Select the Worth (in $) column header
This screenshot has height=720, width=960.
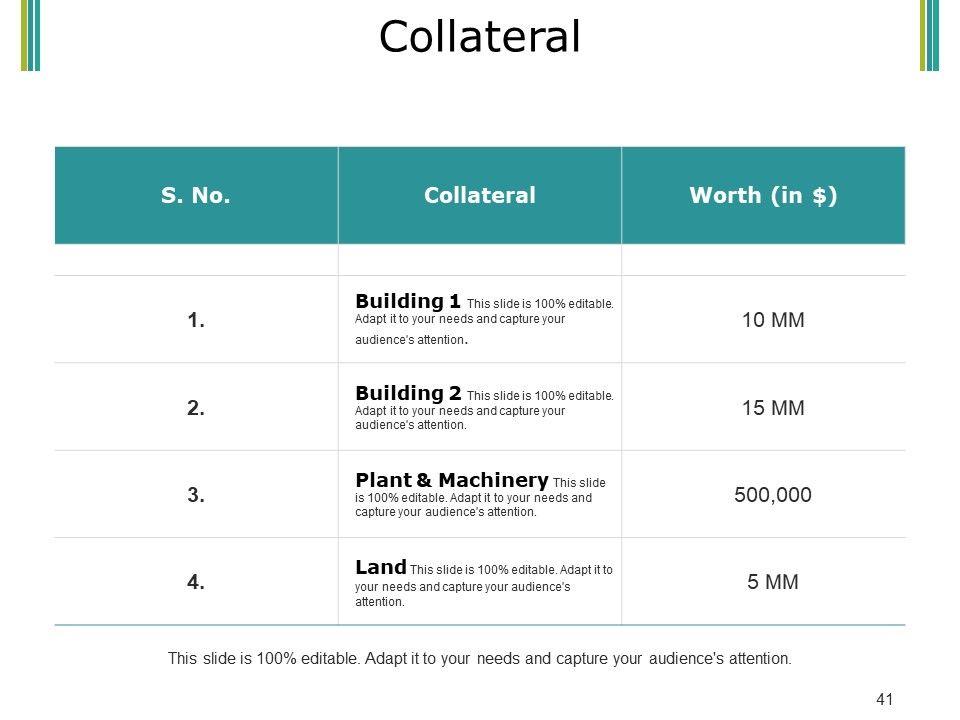click(763, 196)
